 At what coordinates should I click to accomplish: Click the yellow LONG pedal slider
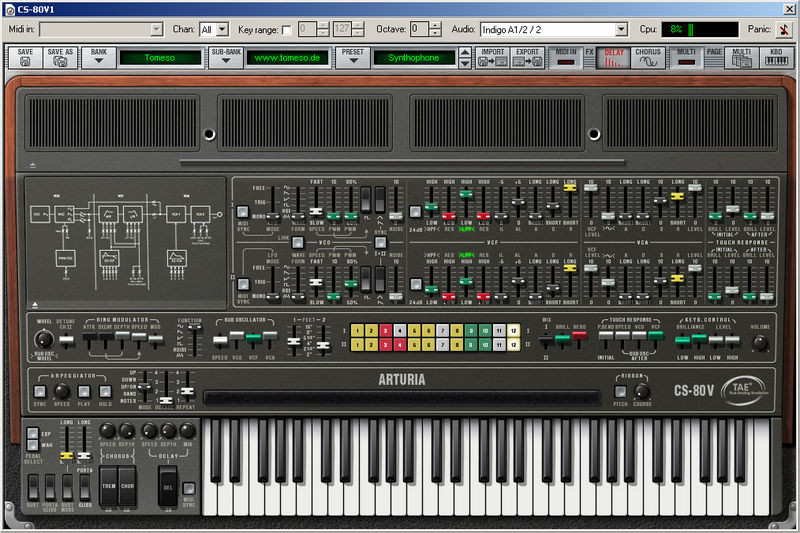66,455
